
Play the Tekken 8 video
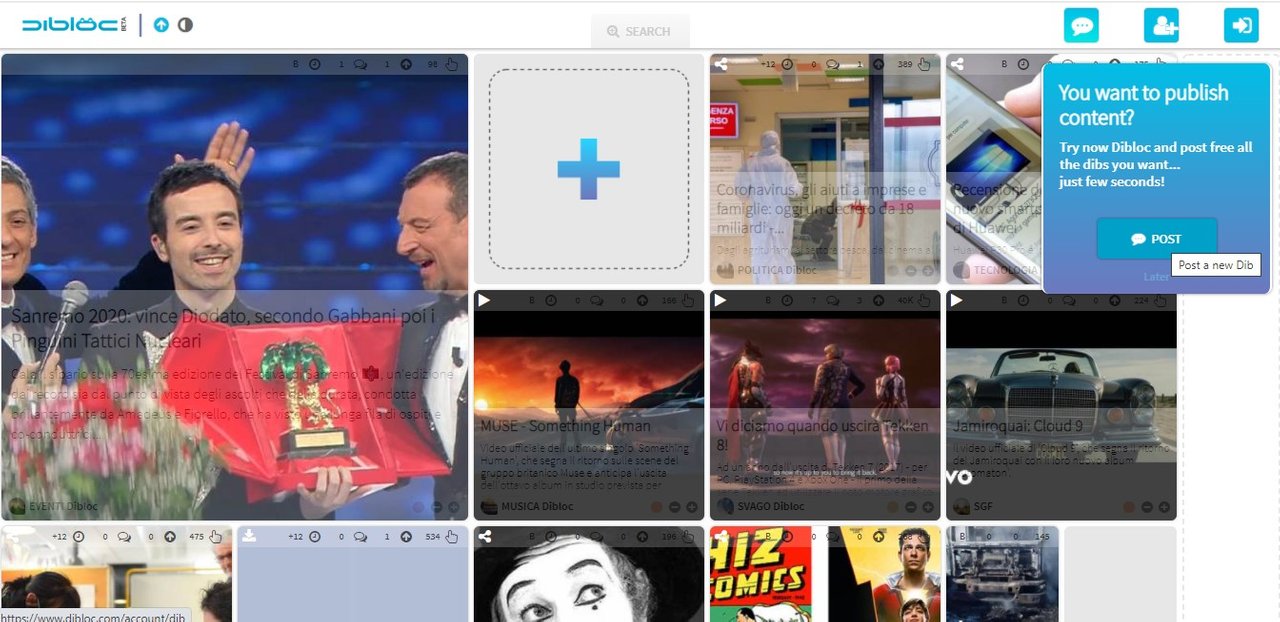[x=721, y=300]
